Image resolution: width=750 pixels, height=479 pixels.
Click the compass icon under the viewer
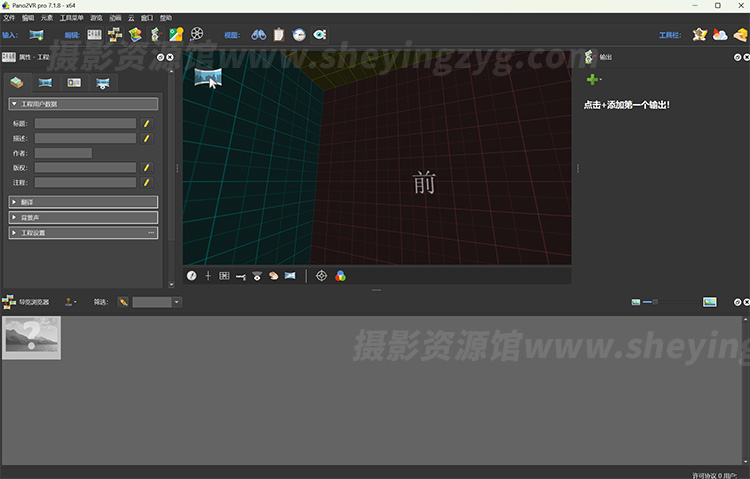tap(192, 276)
